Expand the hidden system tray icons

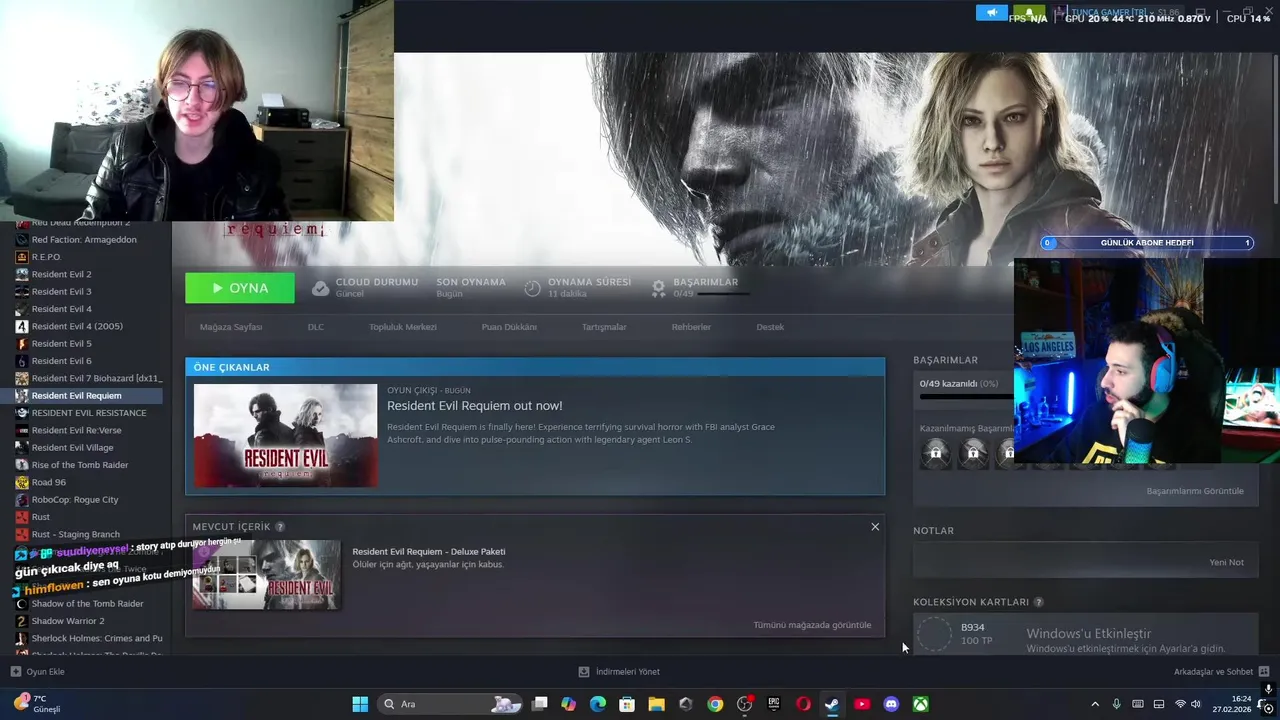click(x=1095, y=704)
